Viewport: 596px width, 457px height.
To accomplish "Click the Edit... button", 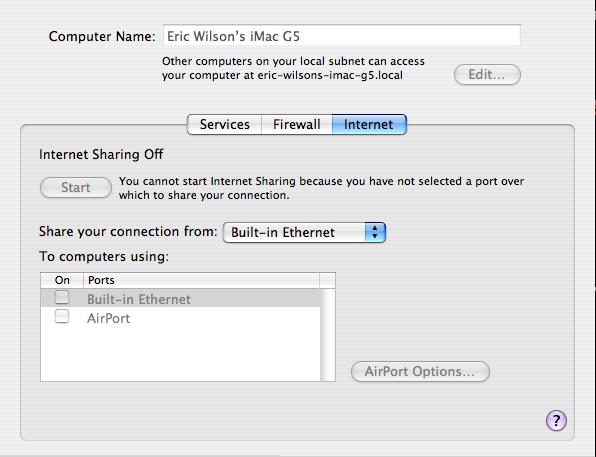I will 487,75.
